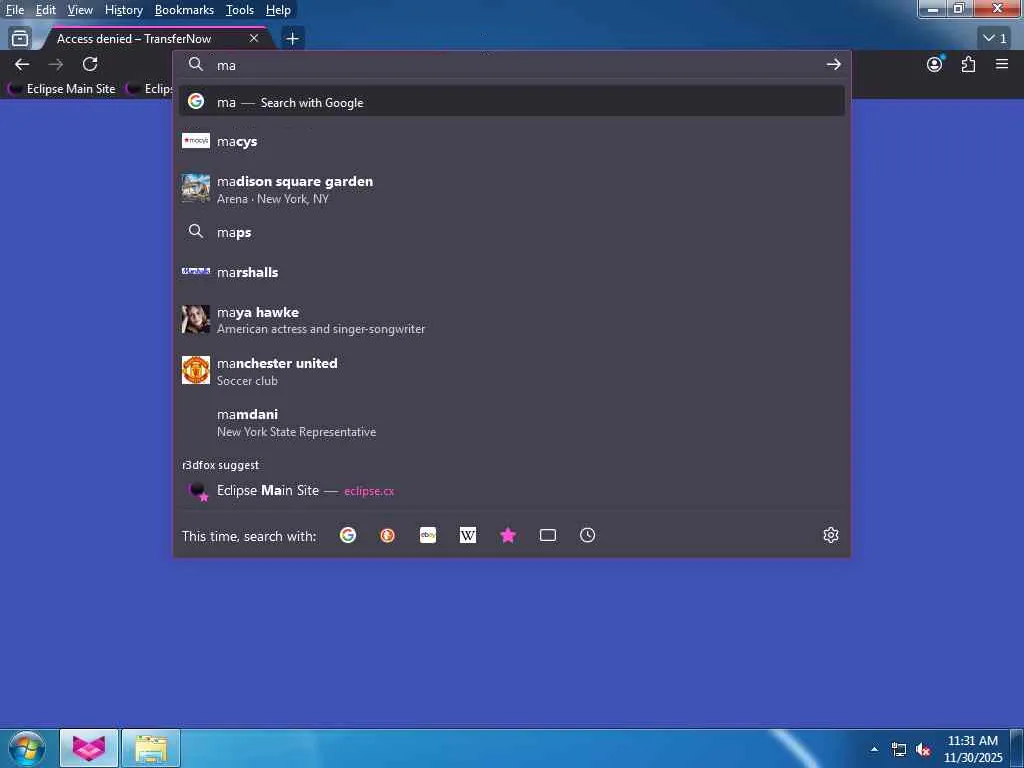Click the go arrow in the address bar
The height and width of the screenshot is (768, 1024).
click(x=833, y=65)
